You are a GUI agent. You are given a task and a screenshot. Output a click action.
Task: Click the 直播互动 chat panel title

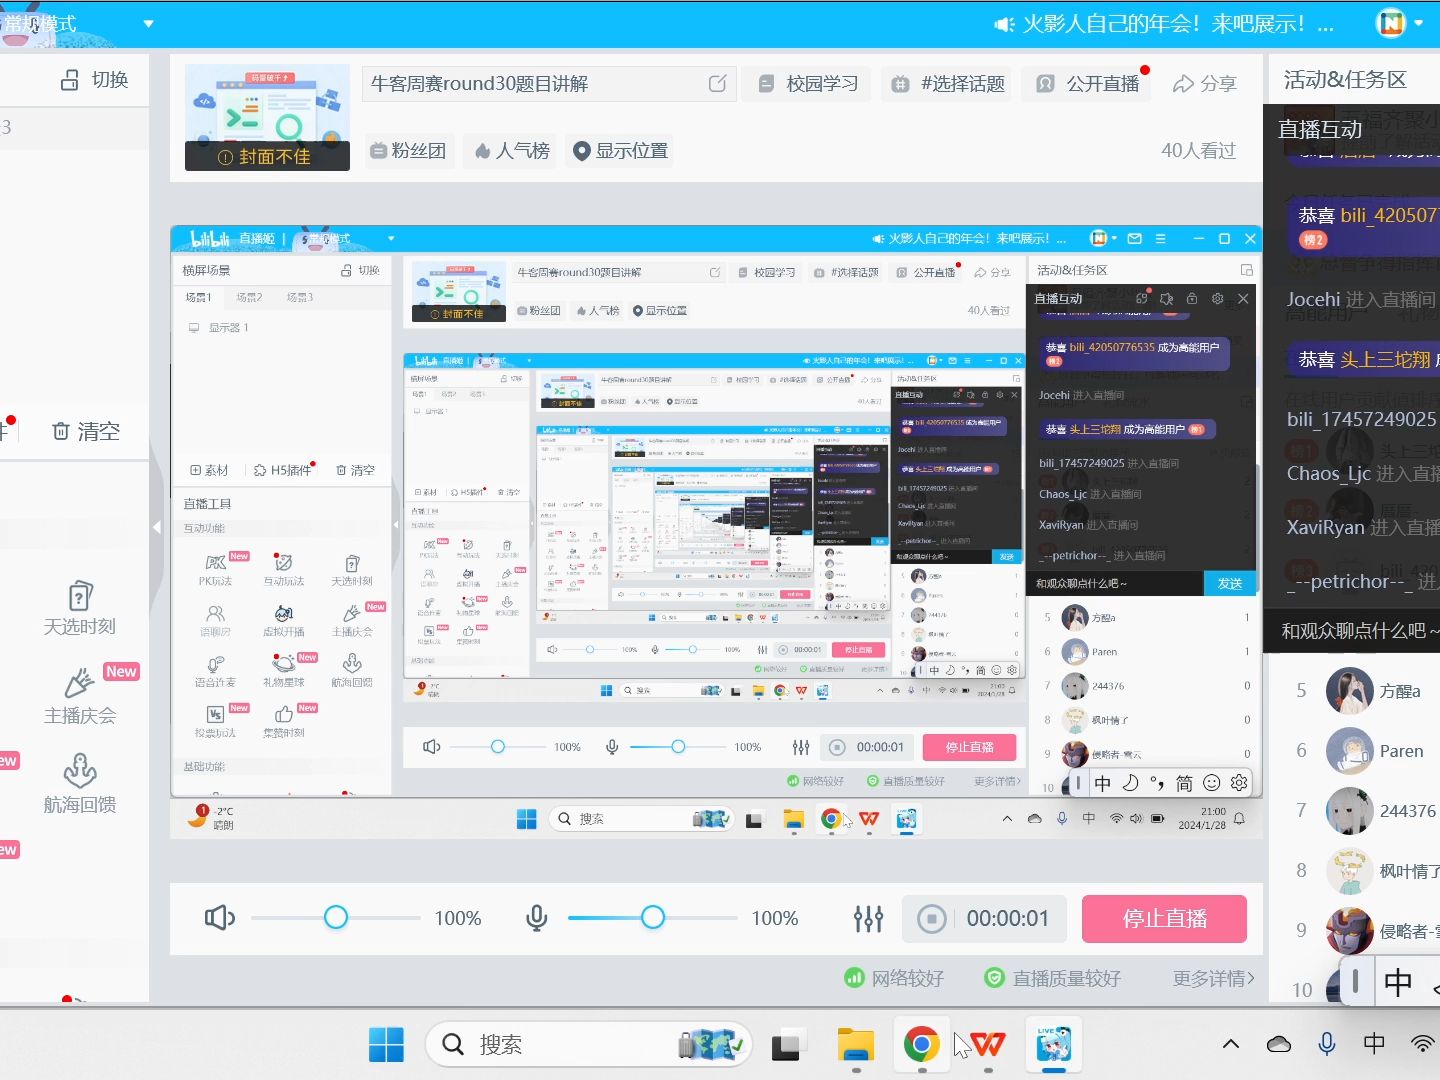click(x=1320, y=129)
